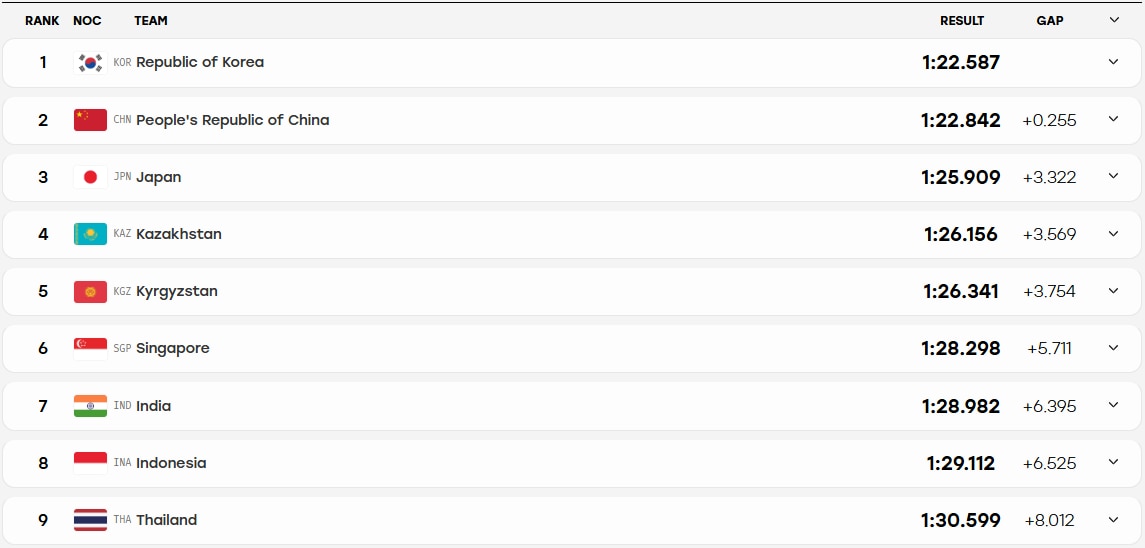Expand all rows with header chevron
Screen dimensions: 1145x548
[x=1114, y=20]
